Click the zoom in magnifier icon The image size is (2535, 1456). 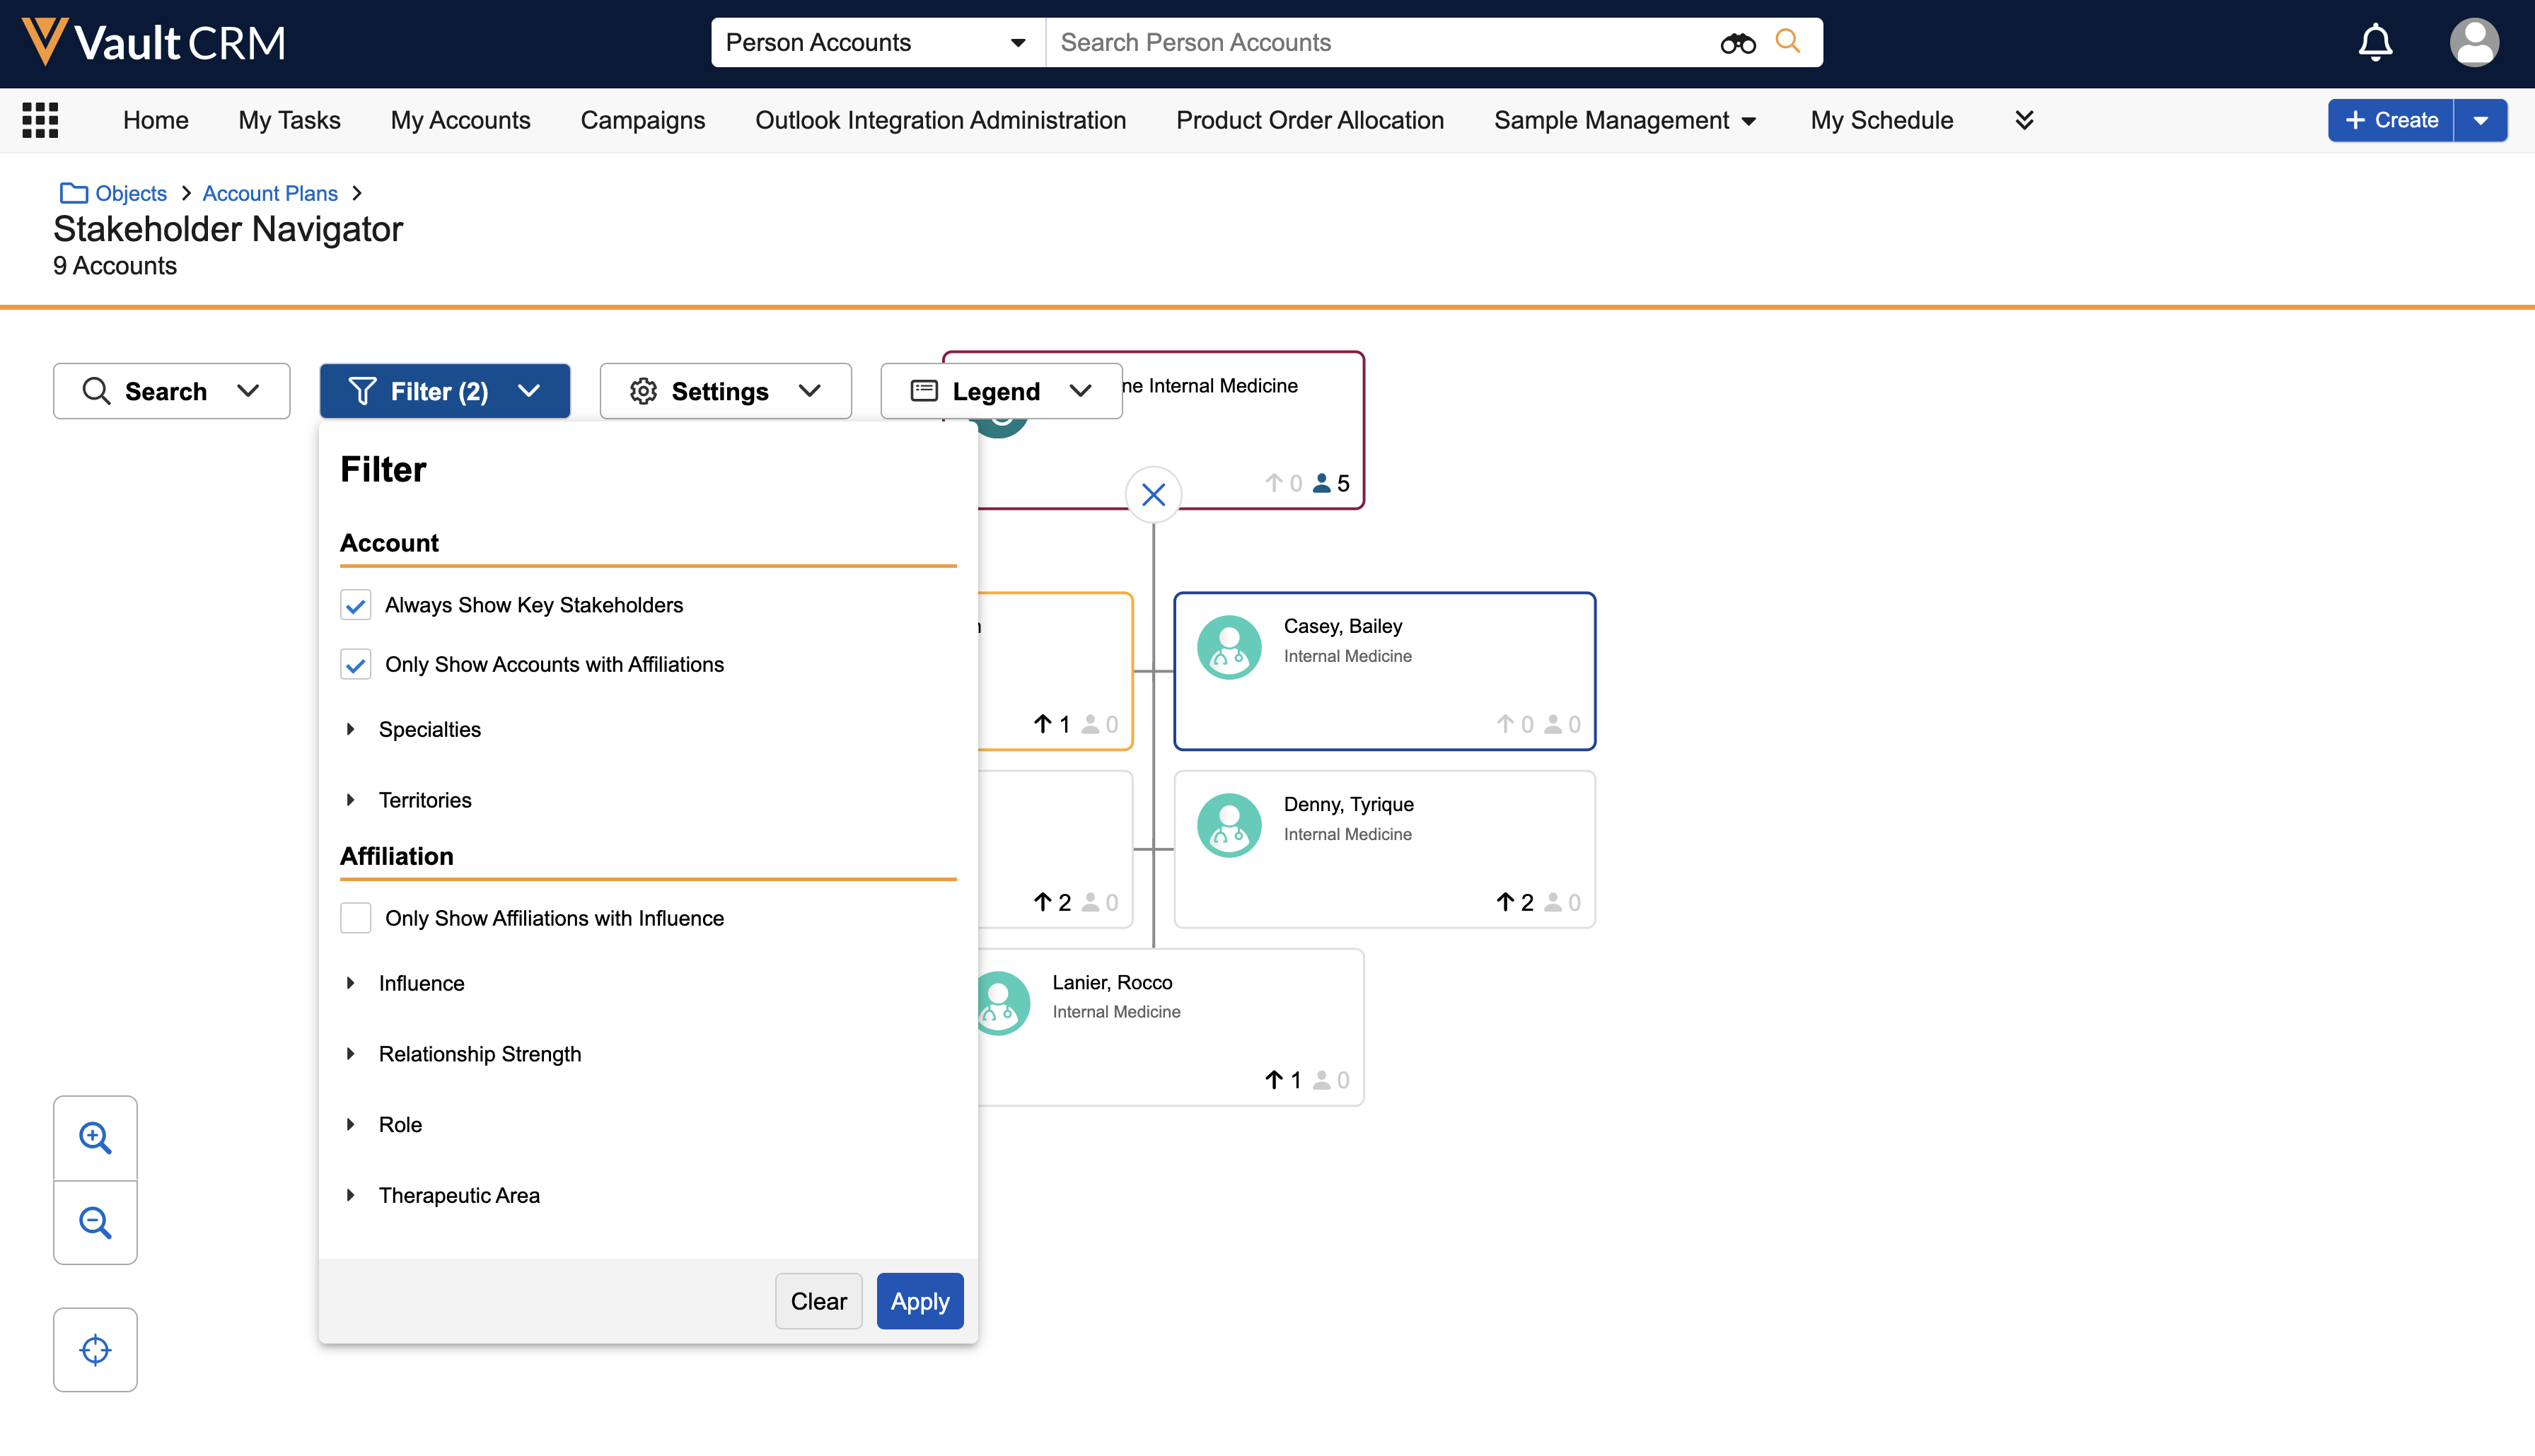pos(95,1138)
